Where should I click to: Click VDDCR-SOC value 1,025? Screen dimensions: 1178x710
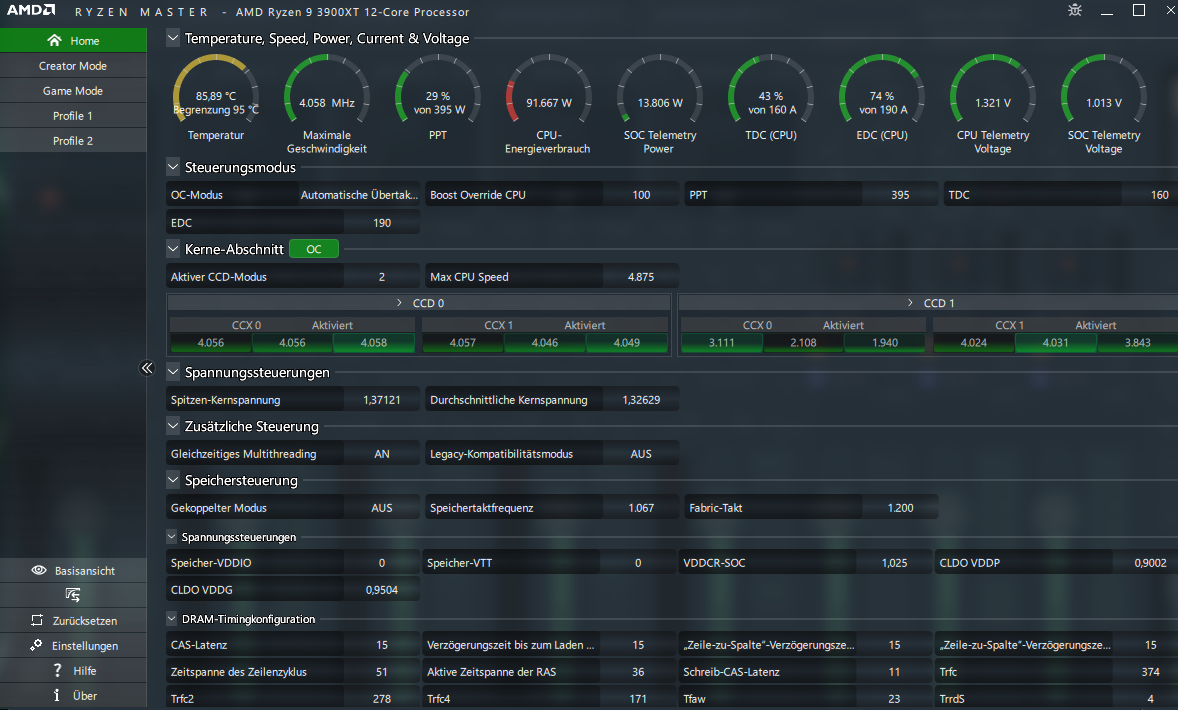pyautogui.click(x=894, y=563)
